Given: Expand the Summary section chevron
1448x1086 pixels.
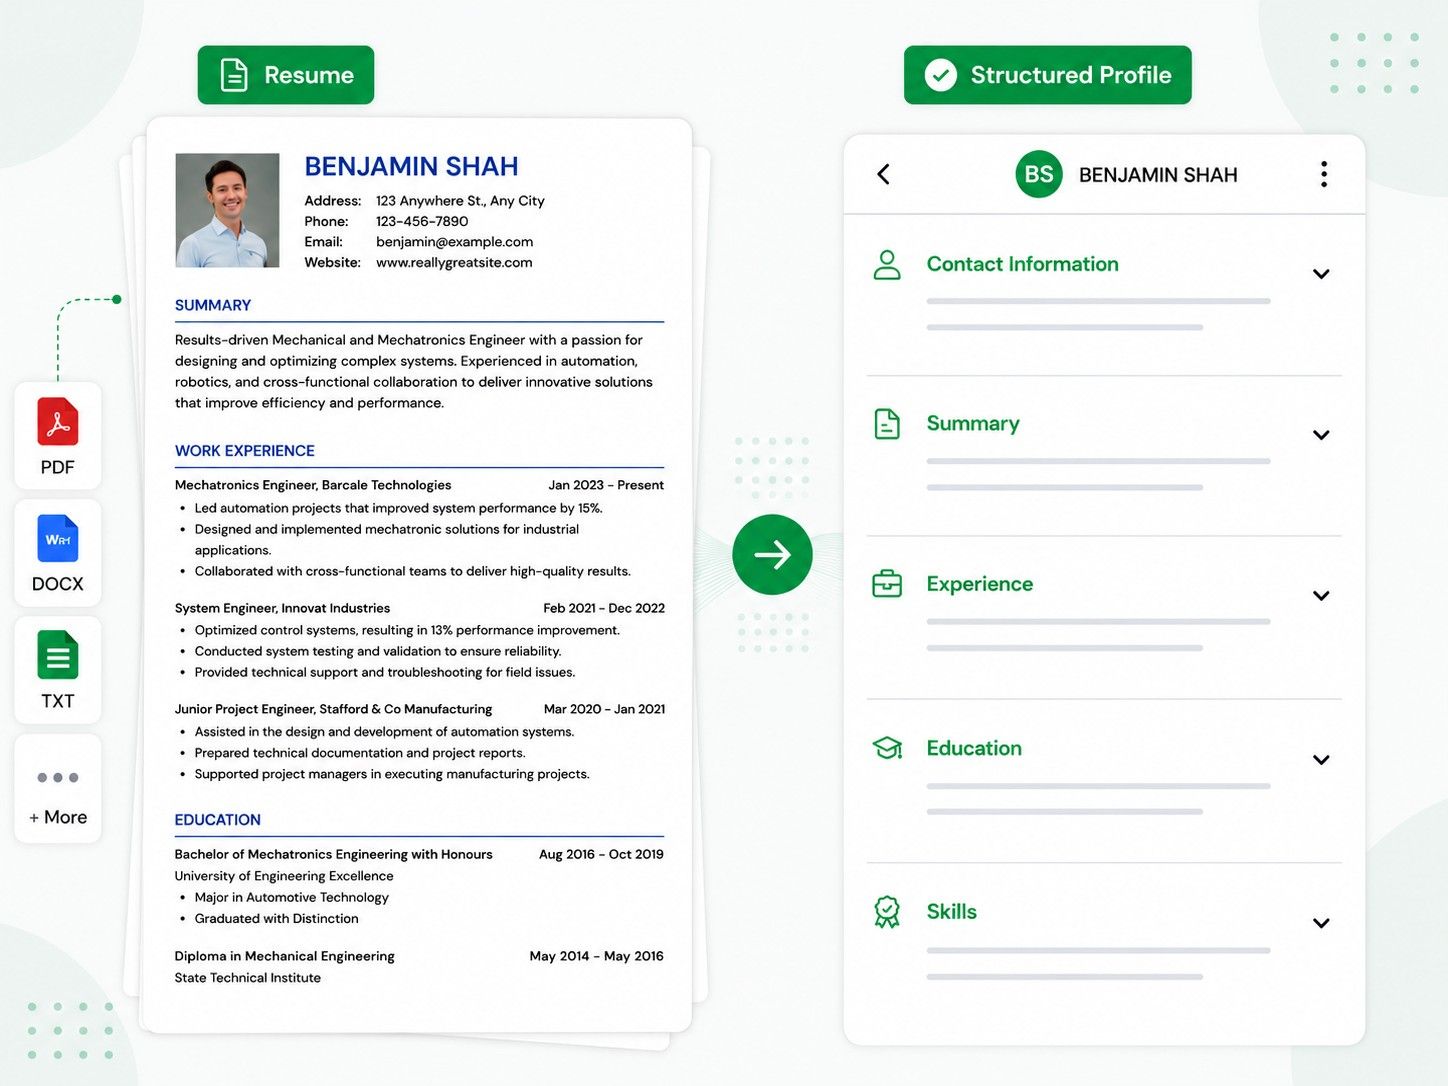Looking at the screenshot, I should (1321, 435).
